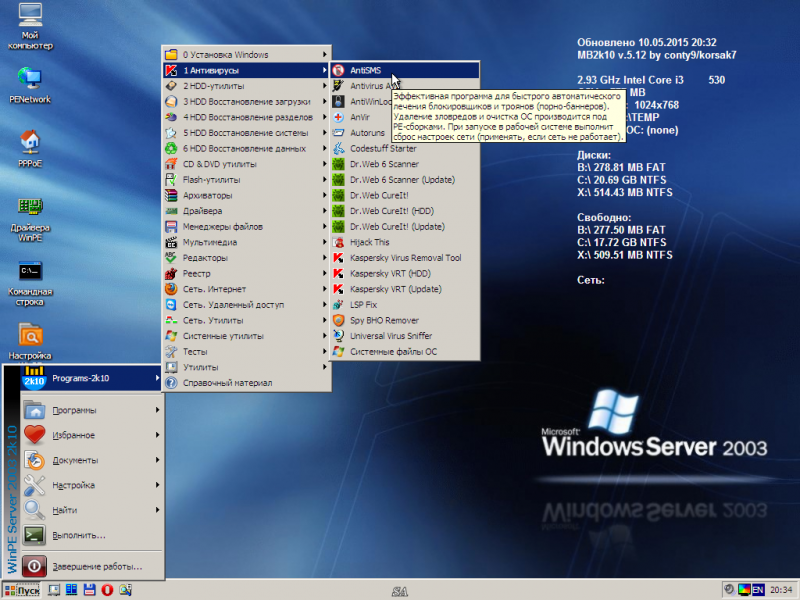The image size is (800, 600).
Task: Open LSP Fix utility
Action: pos(405,305)
